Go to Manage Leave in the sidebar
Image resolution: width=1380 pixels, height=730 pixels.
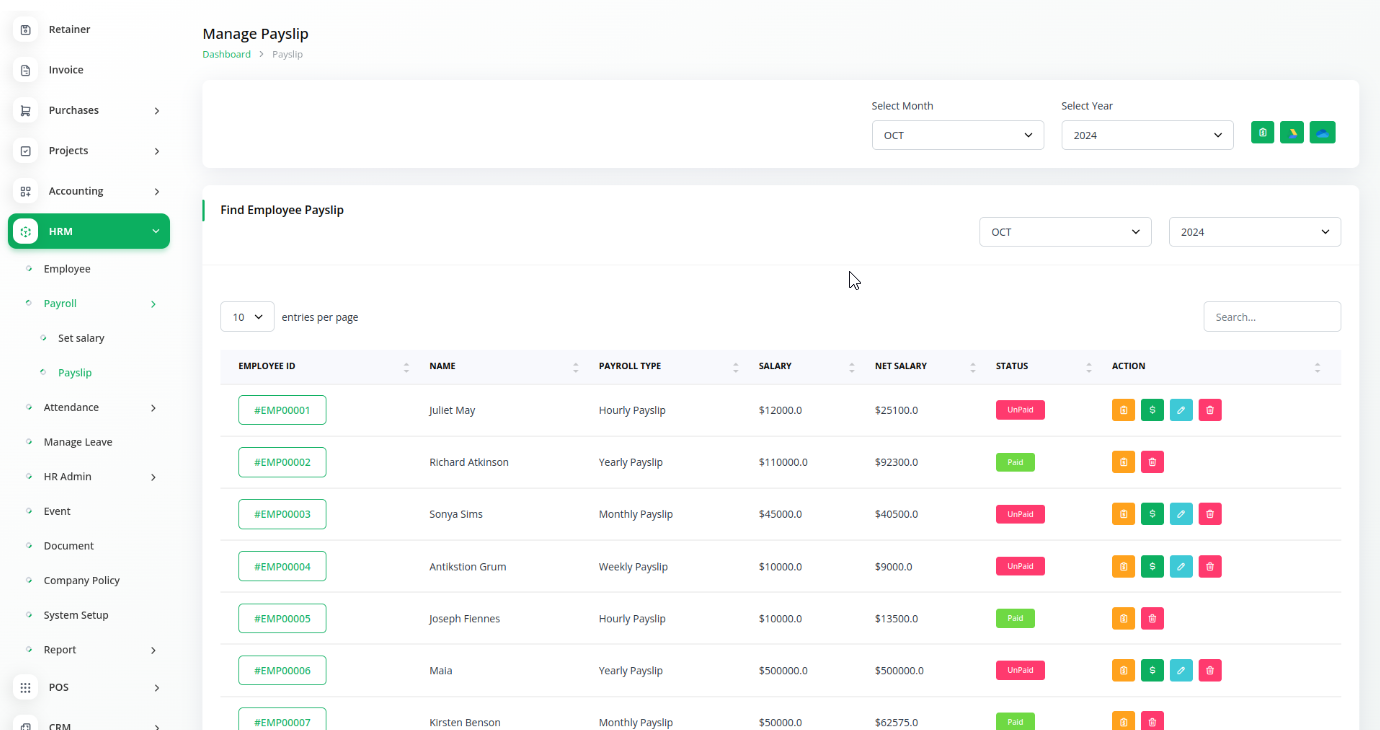(x=78, y=442)
